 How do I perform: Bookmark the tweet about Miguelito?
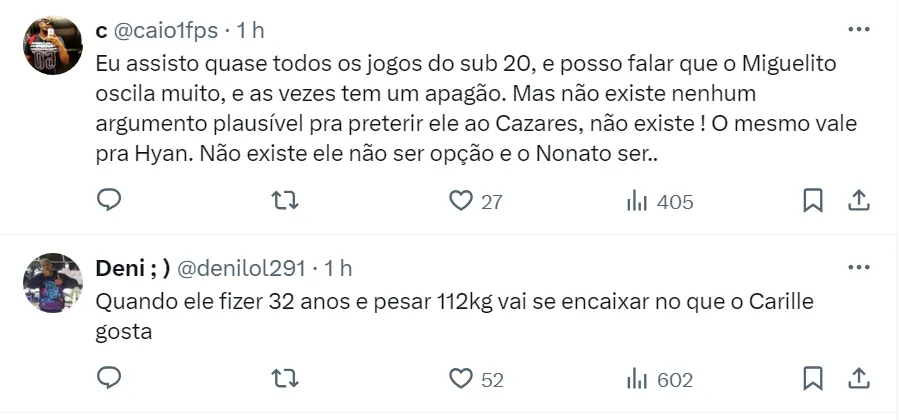tap(813, 201)
